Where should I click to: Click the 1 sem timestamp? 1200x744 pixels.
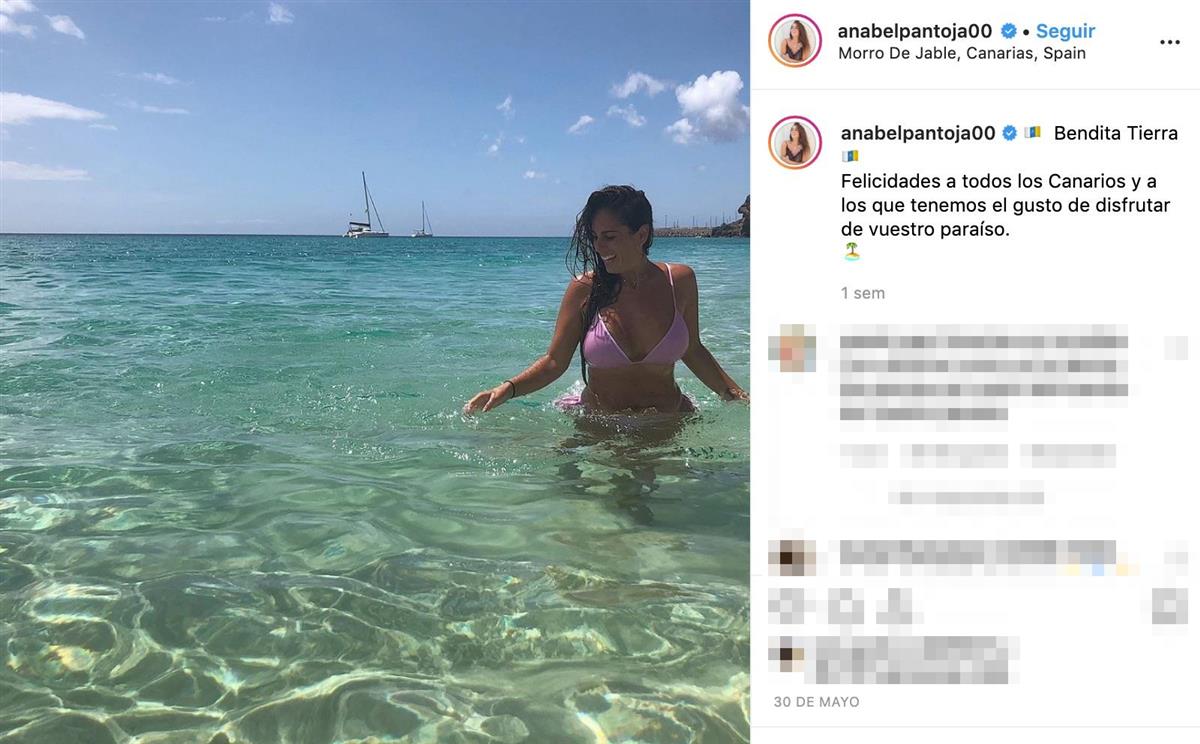click(x=863, y=293)
